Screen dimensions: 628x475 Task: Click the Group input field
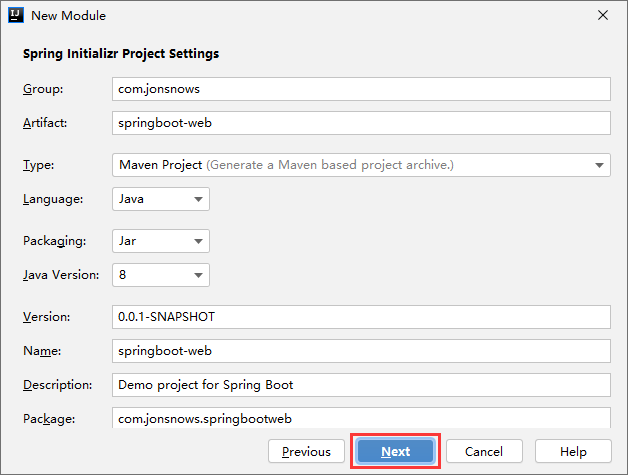[x=361, y=89]
